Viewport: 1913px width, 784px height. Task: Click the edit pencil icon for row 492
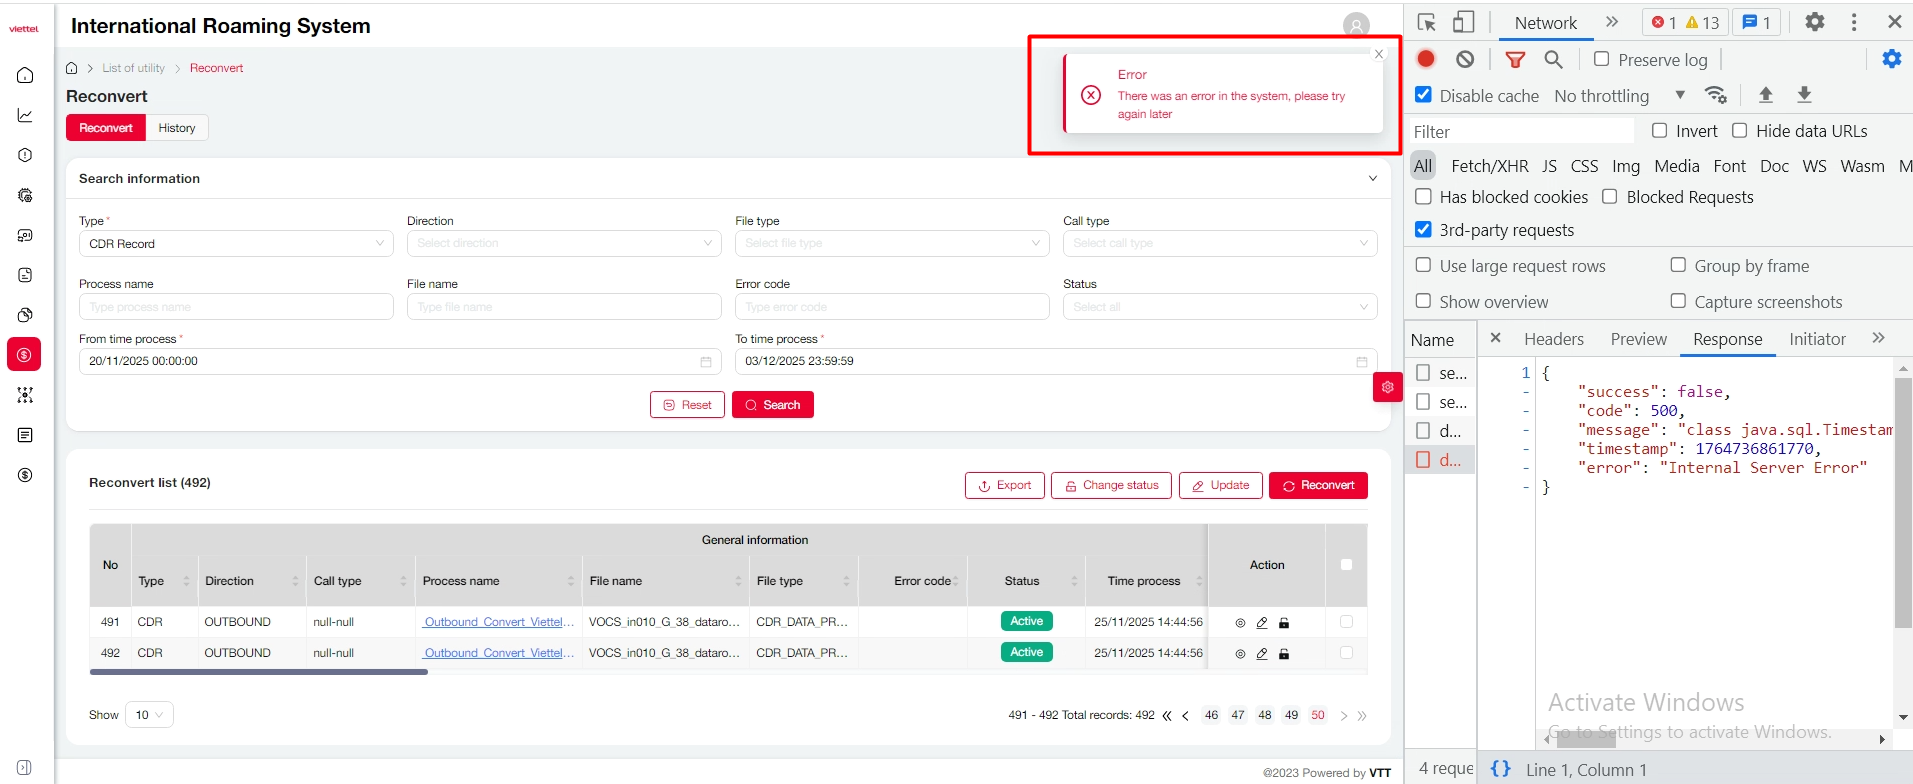[1262, 654]
